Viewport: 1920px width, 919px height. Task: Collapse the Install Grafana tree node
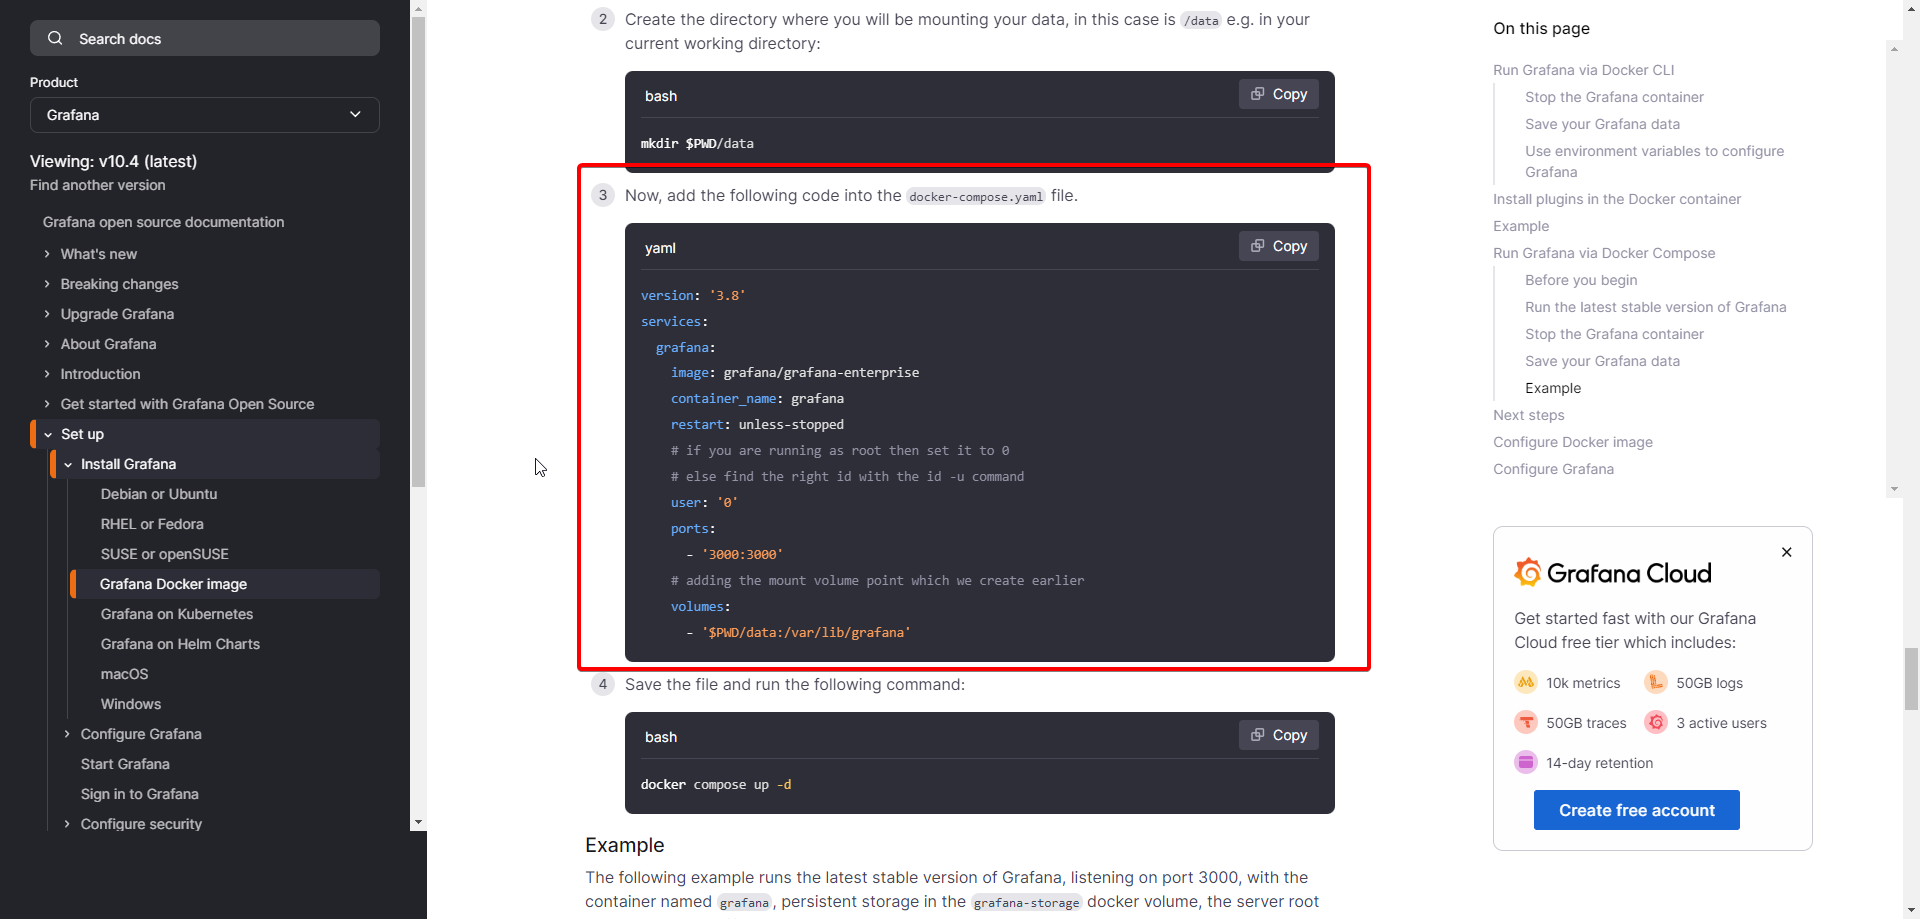(68, 464)
